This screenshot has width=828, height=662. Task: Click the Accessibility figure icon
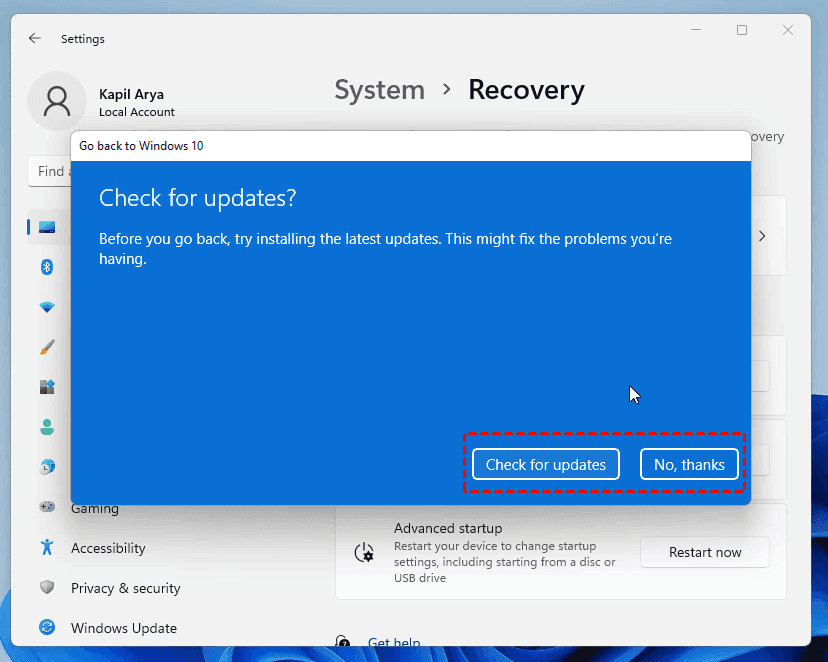pos(47,547)
